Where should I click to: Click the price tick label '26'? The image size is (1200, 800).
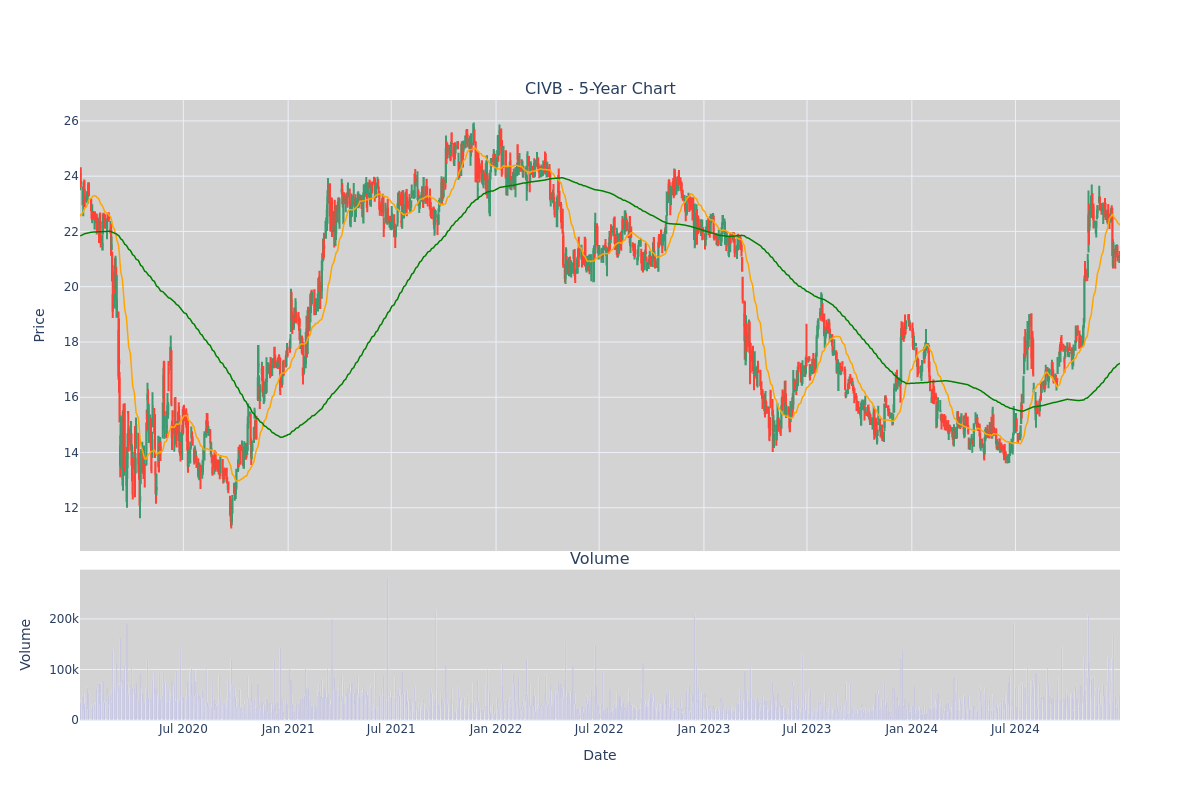click(x=71, y=121)
